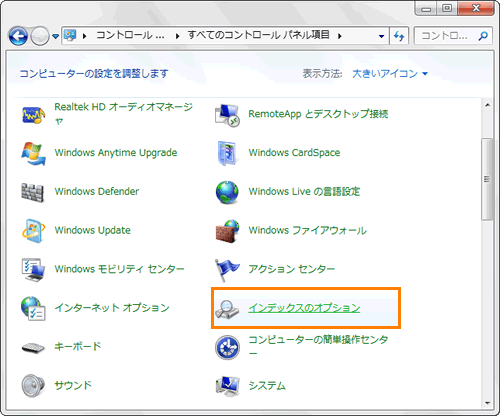This screenshot has height=416, width=500.
Task: Click the vertical scrollbar thumb
Action: pyautogui.click(x=487, y=179)
